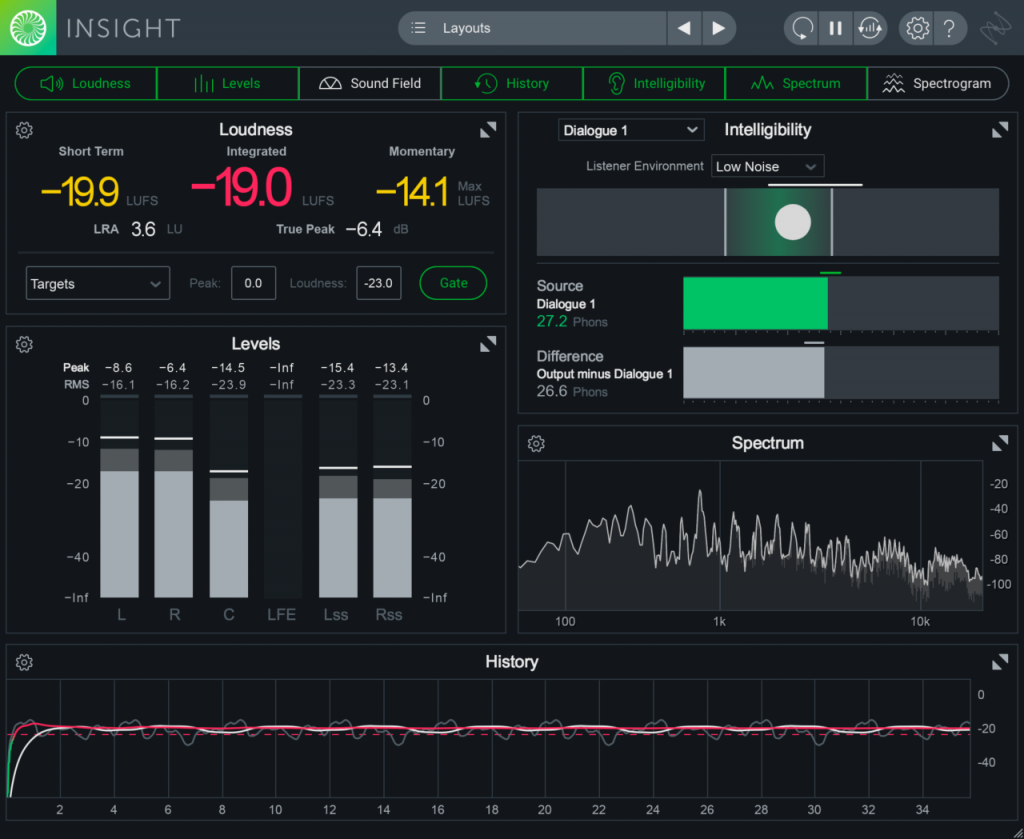This screenshot has height=839, width=1024.
Task: Open History panel settings gear
Action: 24,661
